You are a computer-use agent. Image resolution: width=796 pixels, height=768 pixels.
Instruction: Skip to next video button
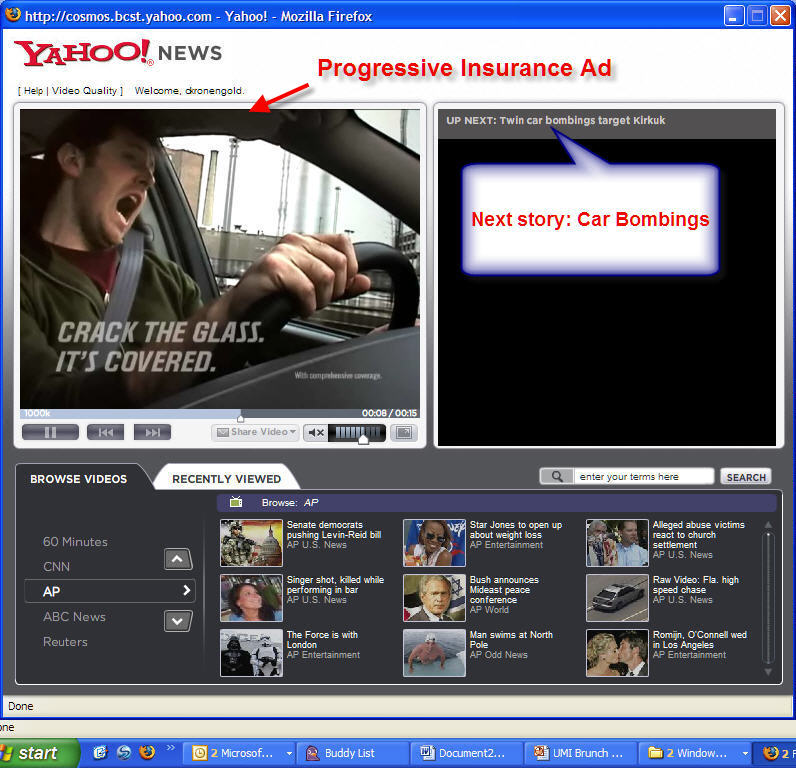(x=152, y=432)
